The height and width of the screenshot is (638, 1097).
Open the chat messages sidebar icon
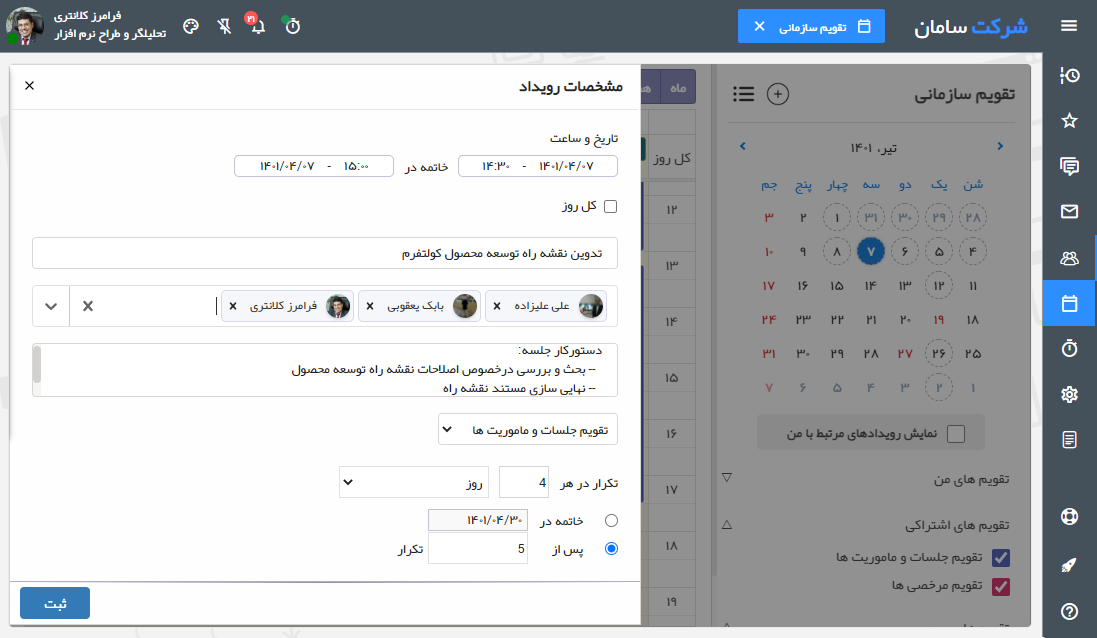point(1069,166)
